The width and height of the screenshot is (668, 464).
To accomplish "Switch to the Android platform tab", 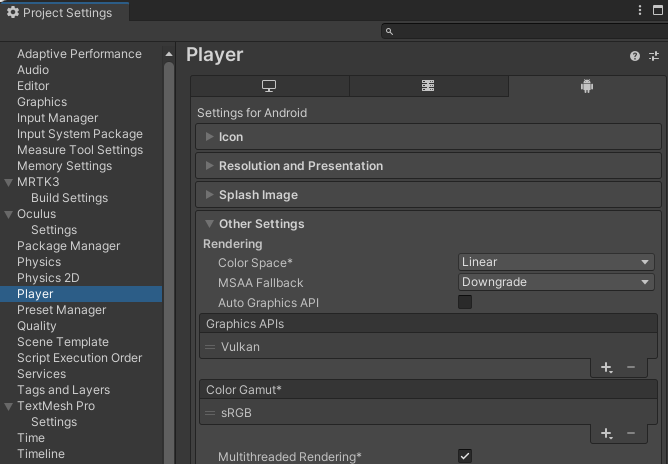I will point(587,86).
